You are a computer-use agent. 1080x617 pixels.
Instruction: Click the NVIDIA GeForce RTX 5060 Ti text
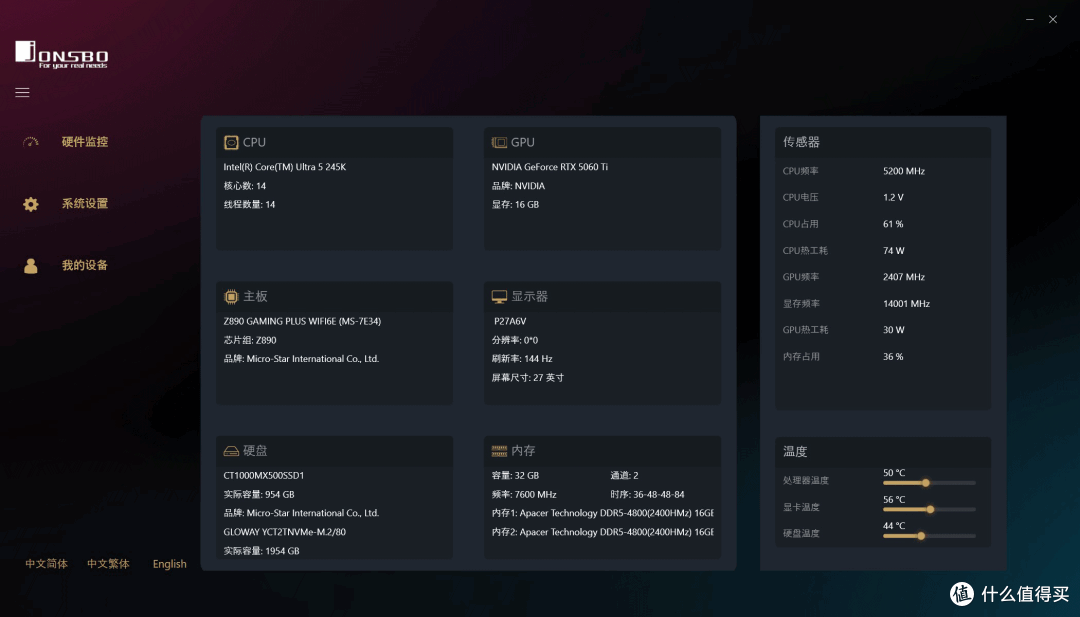[550, 167]
